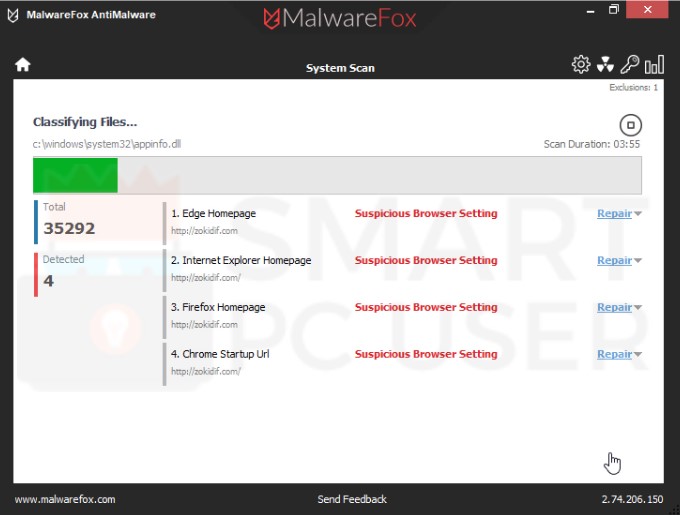Close the MalwareFox window
Image resolution: width=680 pixels, height=515 pixels.
tap(647, 10)
